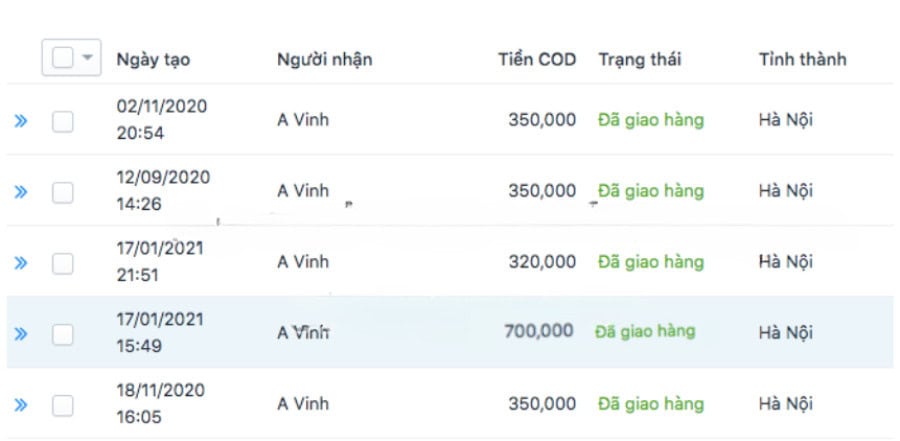The height and width of the screenshot is (441, 900).
Task: Click Đã giao hàng status in 700,000 row
Action: coord(645,331)
